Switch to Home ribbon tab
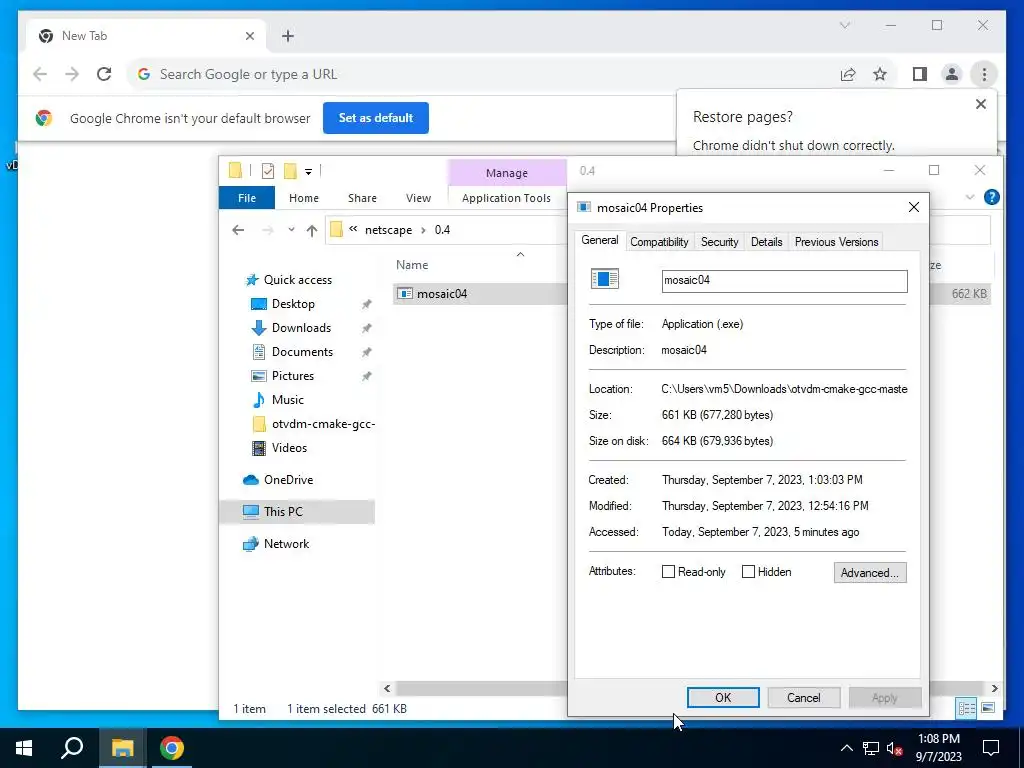Image resolution: width=1024 pixels, height=768 pixels. pyautogui.click(x=304, y=198)
